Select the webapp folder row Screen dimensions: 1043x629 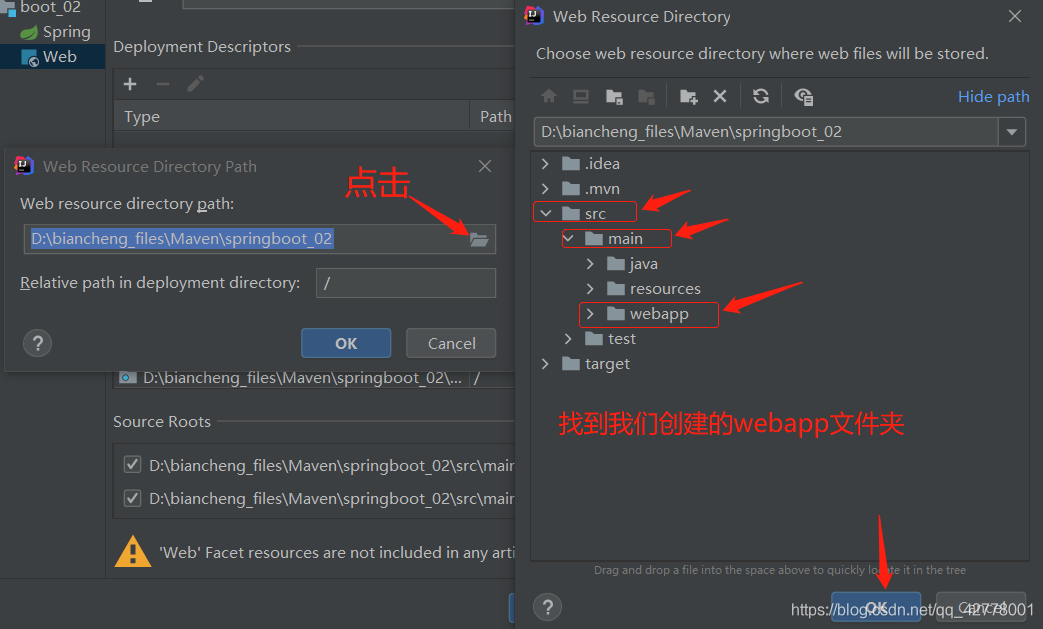780,314
